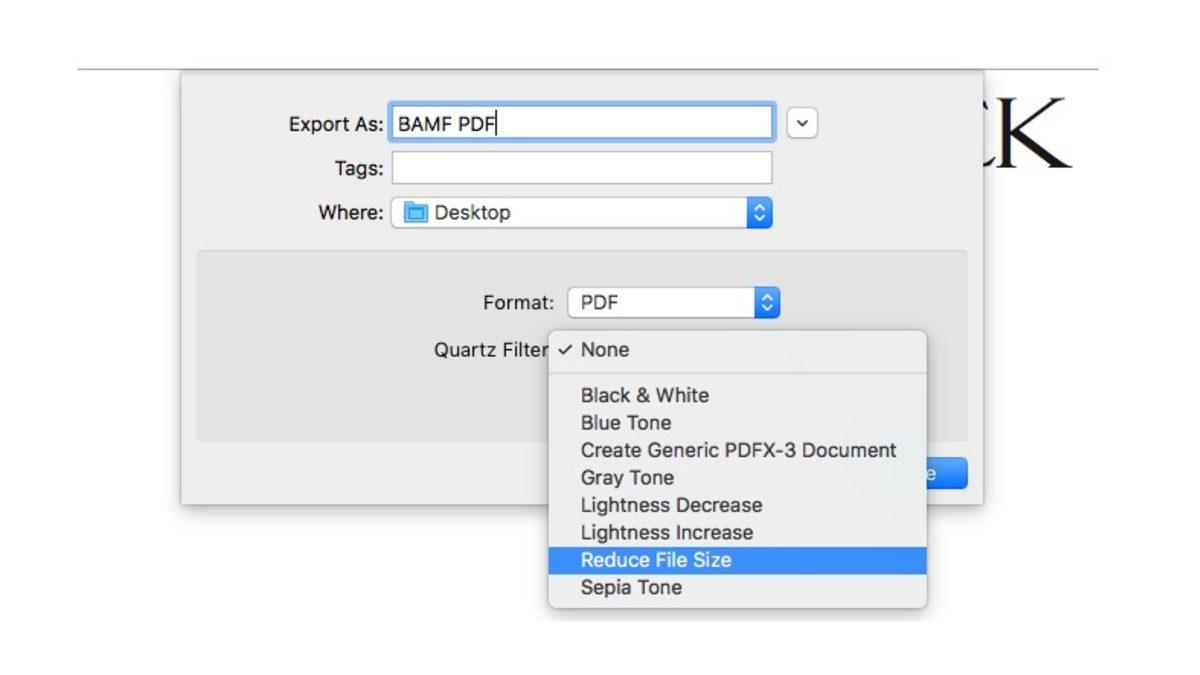Image resolution: width=1200 pixels, height=675 pixels.
Task: Click the blue arrows on Format popup
Action: click(767, 303)
